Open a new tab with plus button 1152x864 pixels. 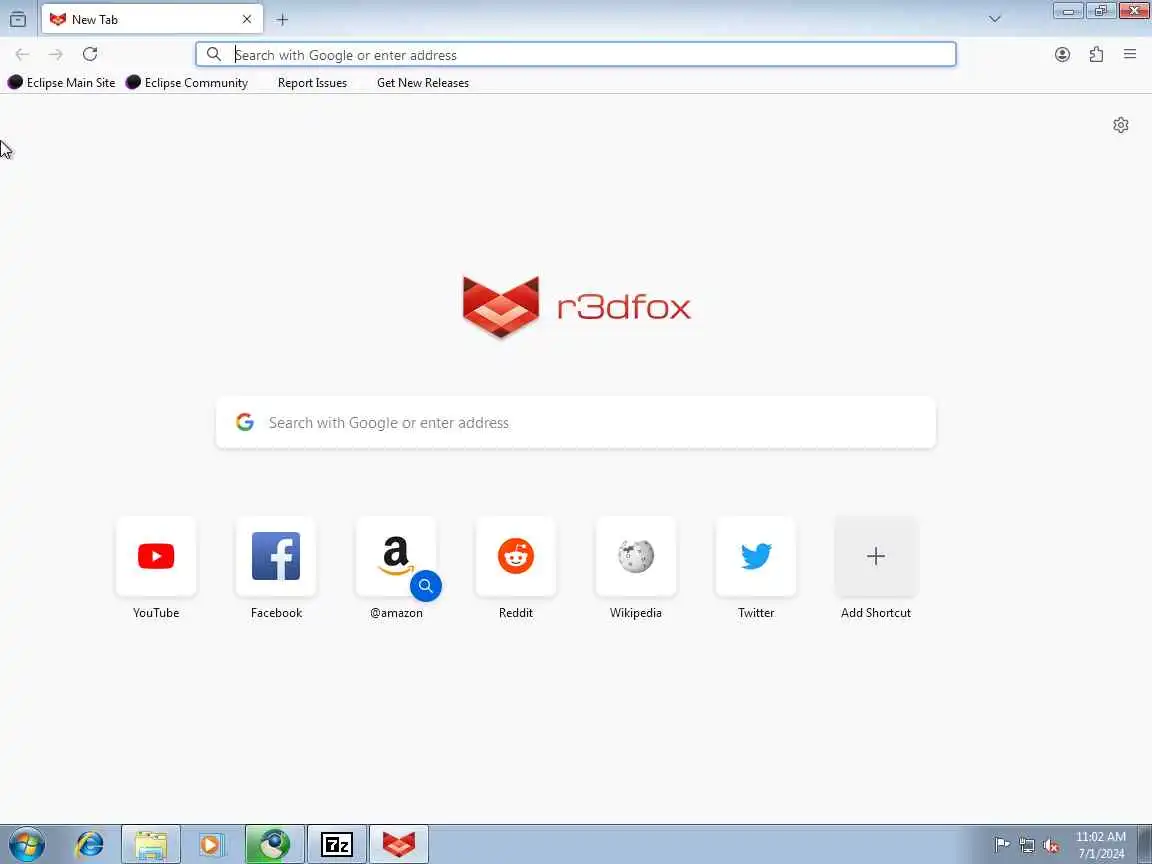click(x=282, y=20)
